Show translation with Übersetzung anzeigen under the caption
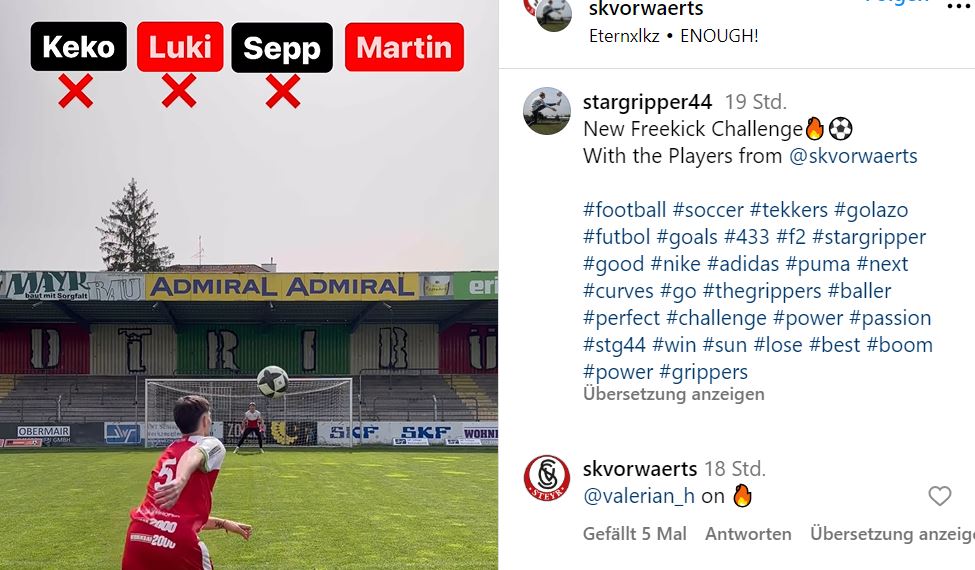975x570 pixels. [x=673, y=394]
